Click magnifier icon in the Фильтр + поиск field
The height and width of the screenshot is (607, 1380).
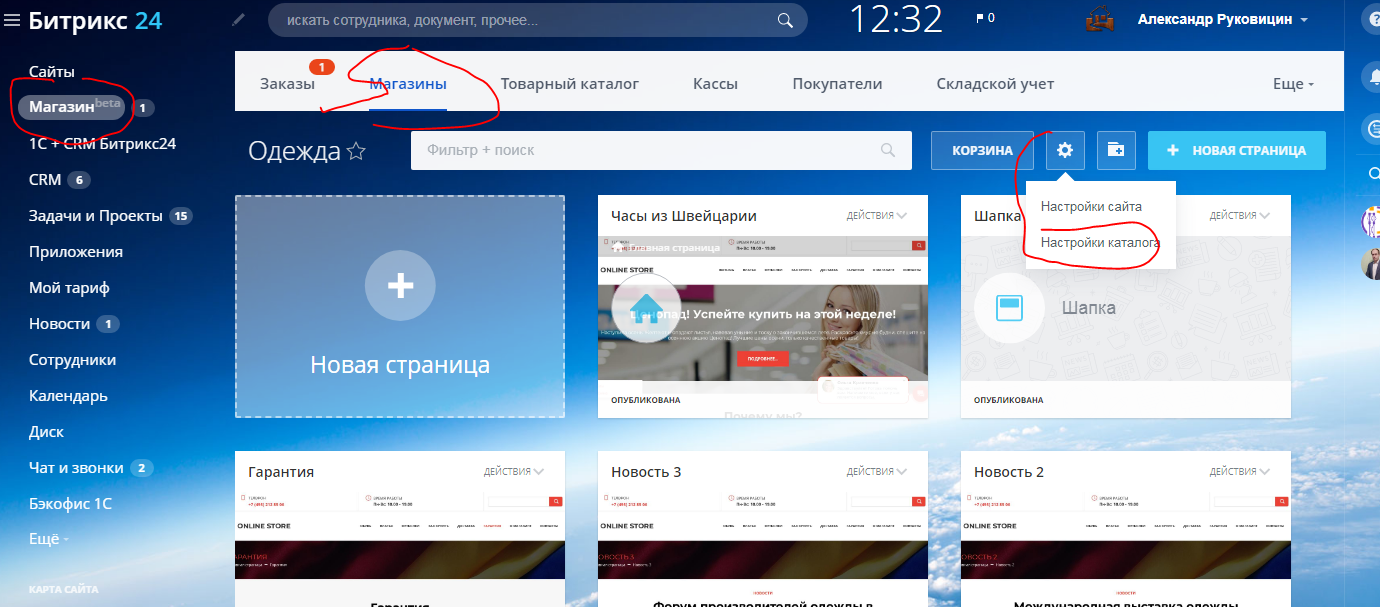pyautogui.click(x=888, y=150)
